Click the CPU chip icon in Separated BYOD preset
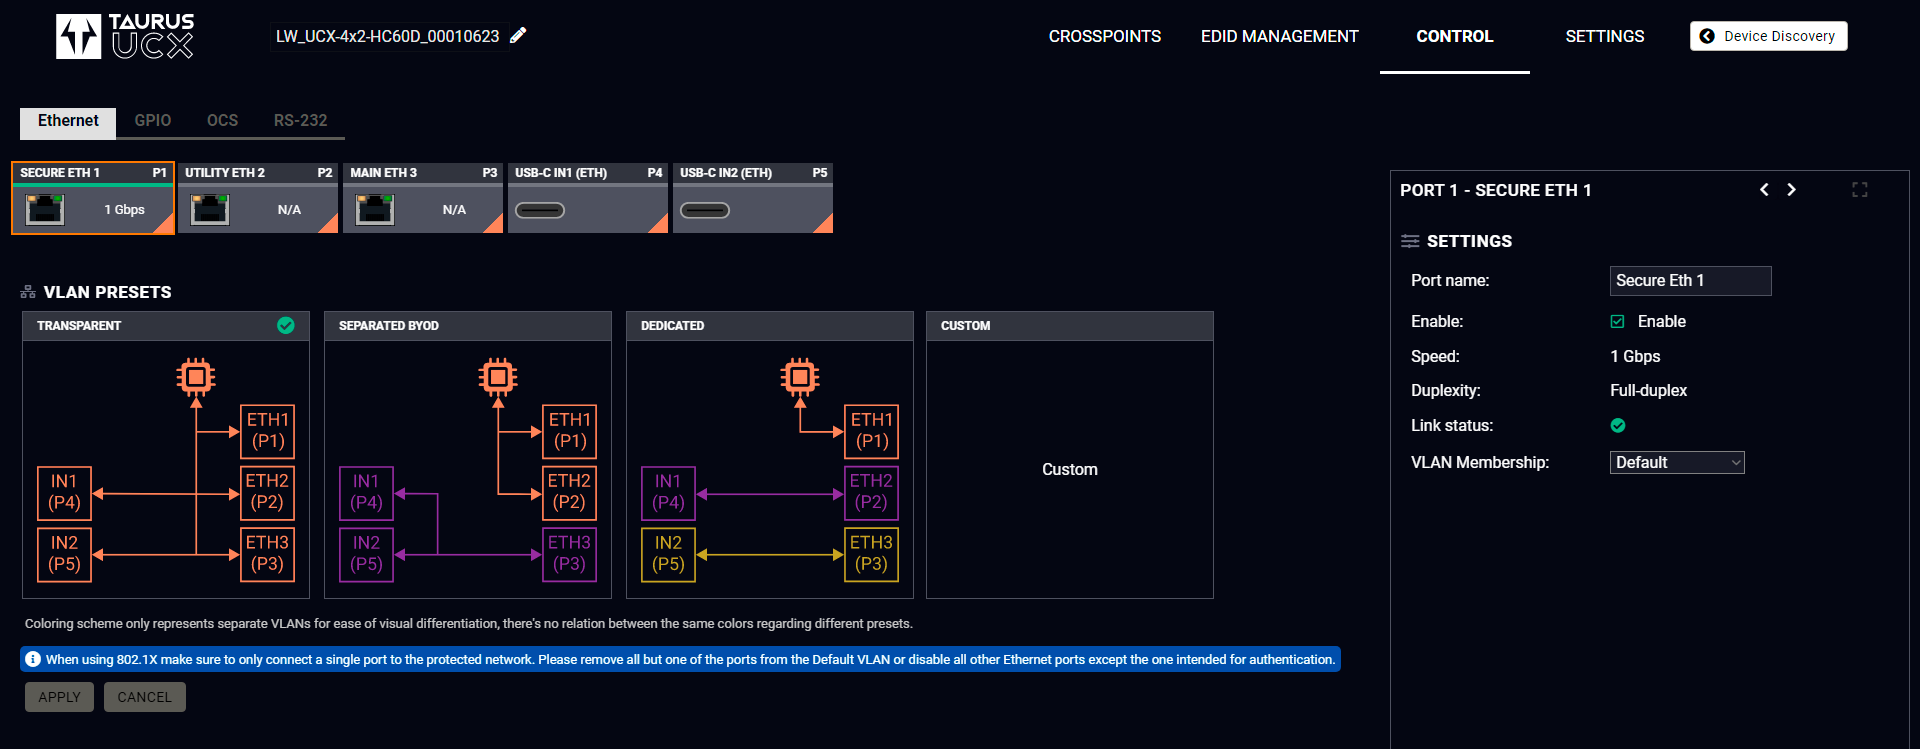The width and height of the screenshot is (1920, 749). pyautogui.click(x=498, y=377)
